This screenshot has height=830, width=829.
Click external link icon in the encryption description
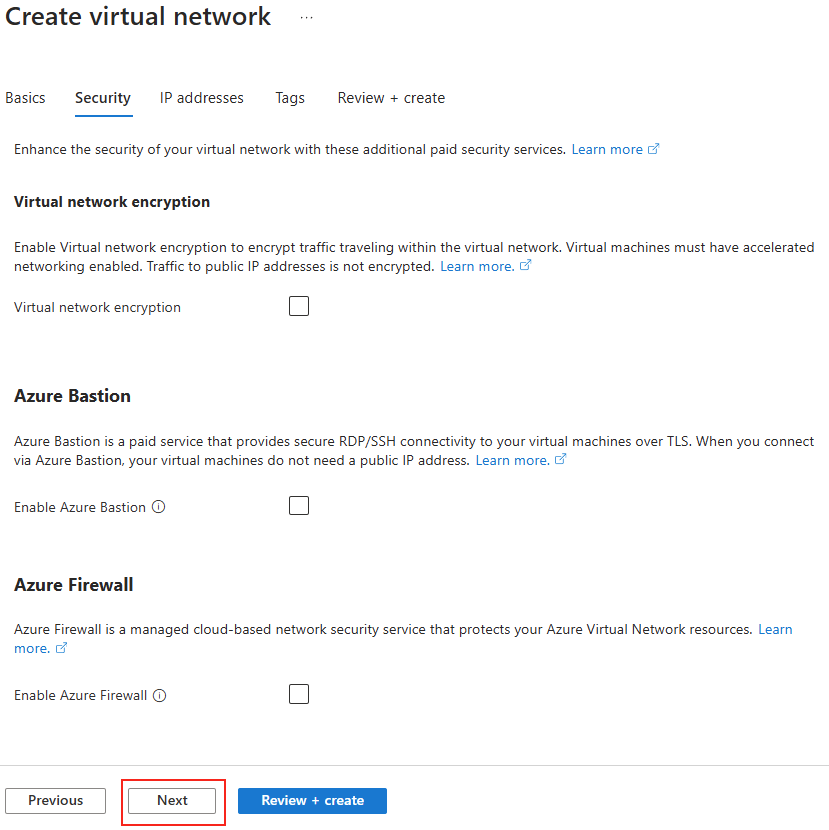525,266
